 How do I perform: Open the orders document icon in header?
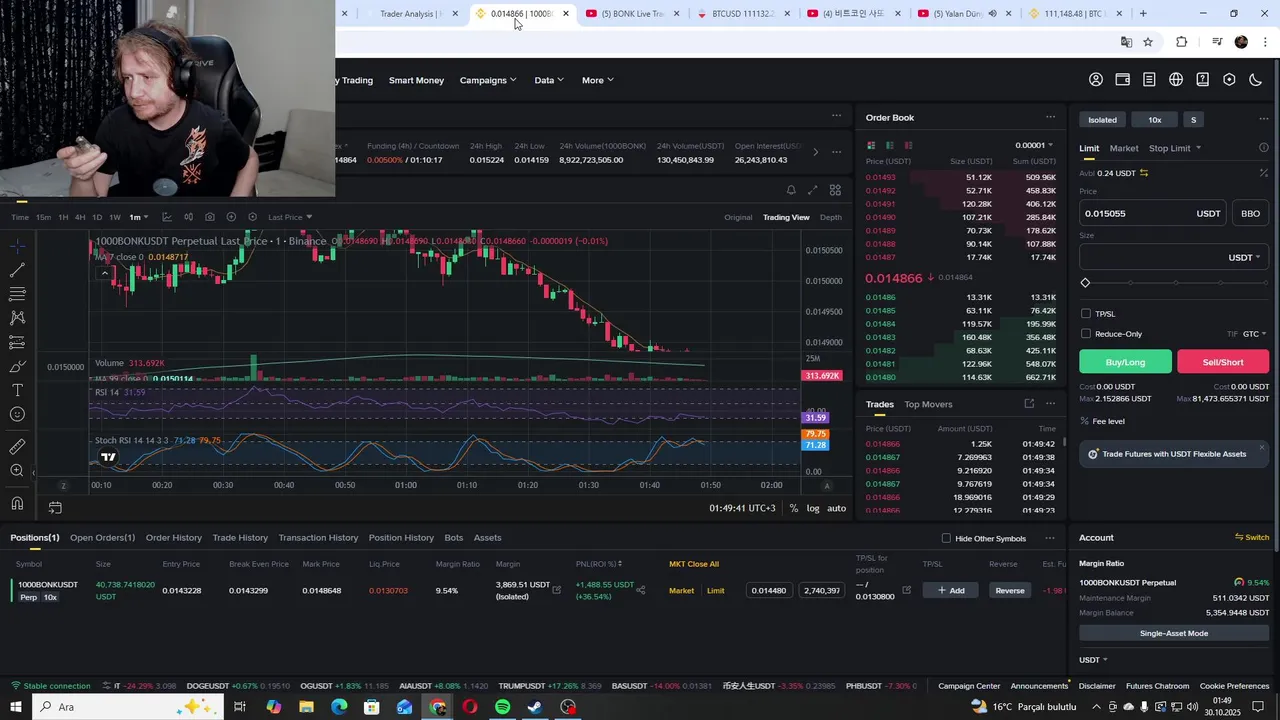[1149, 80]
